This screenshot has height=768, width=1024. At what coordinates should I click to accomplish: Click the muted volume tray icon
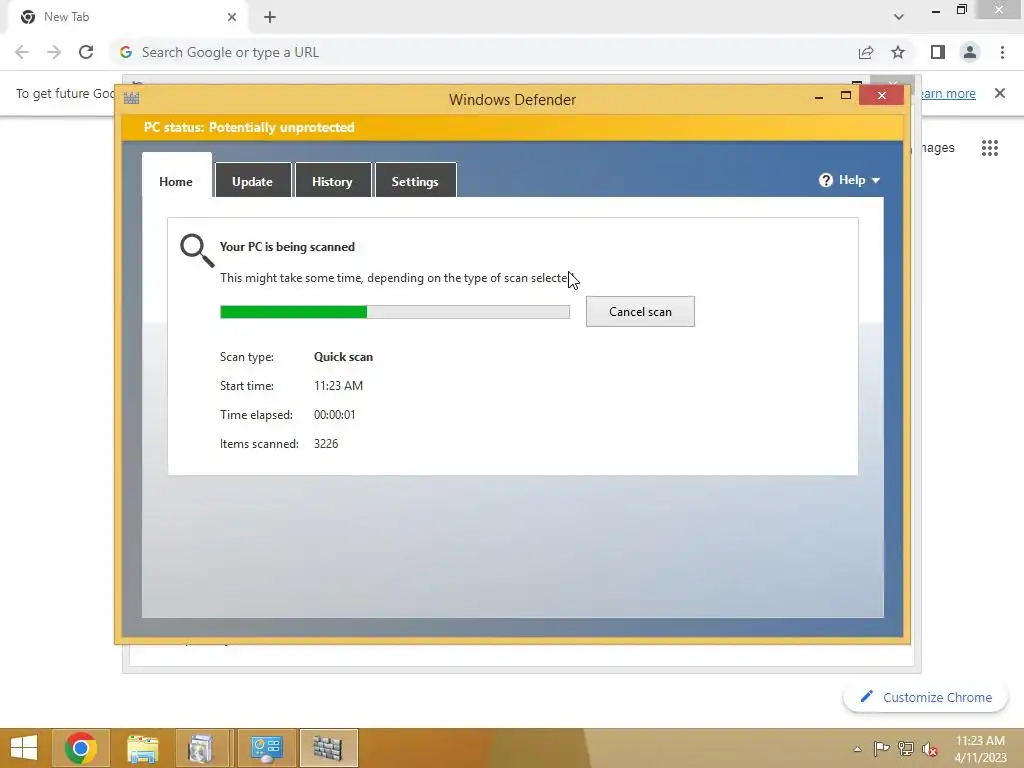click(x=930, y=749)
